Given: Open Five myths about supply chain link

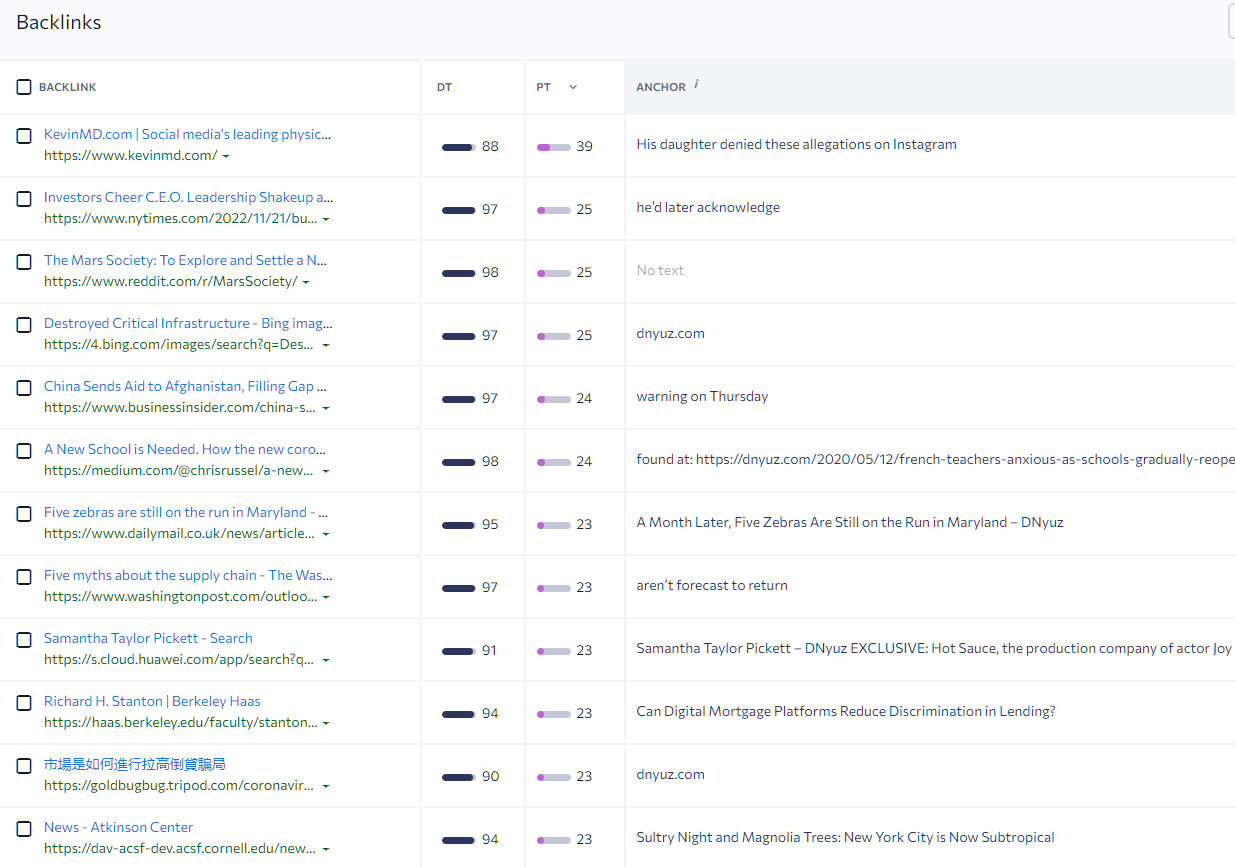Looking at the screenshot, I should click(188, 575).
